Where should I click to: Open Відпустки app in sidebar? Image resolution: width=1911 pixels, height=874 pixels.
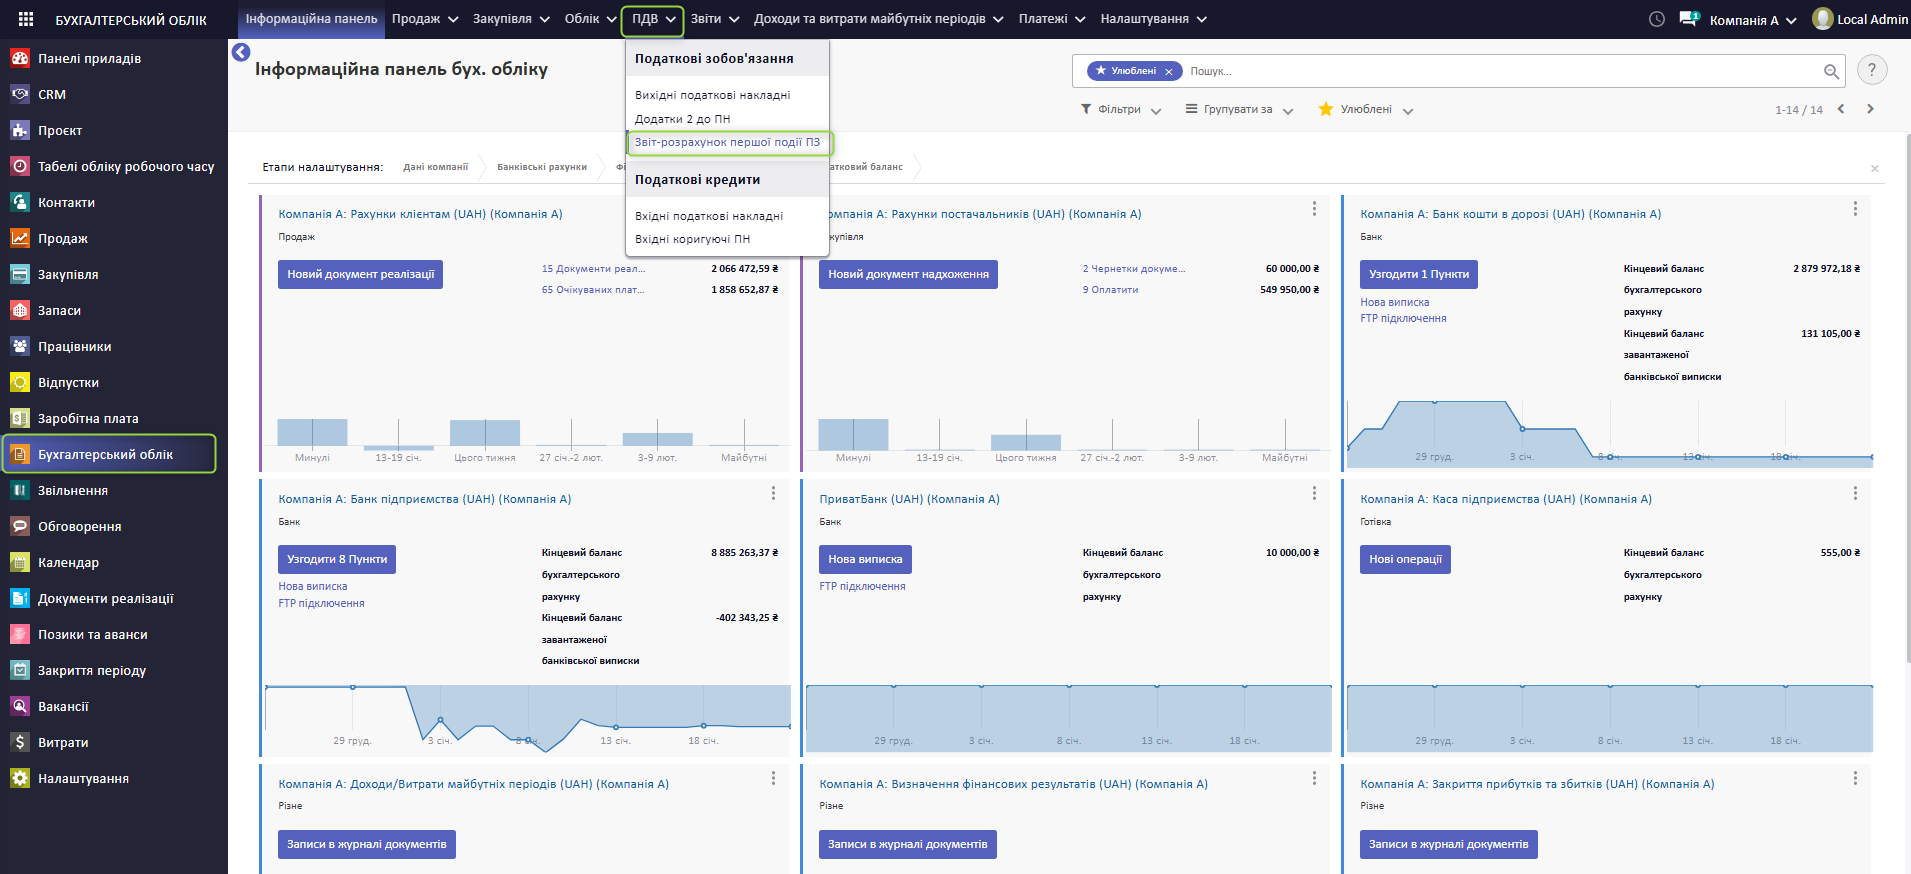(x=68, y=382)
